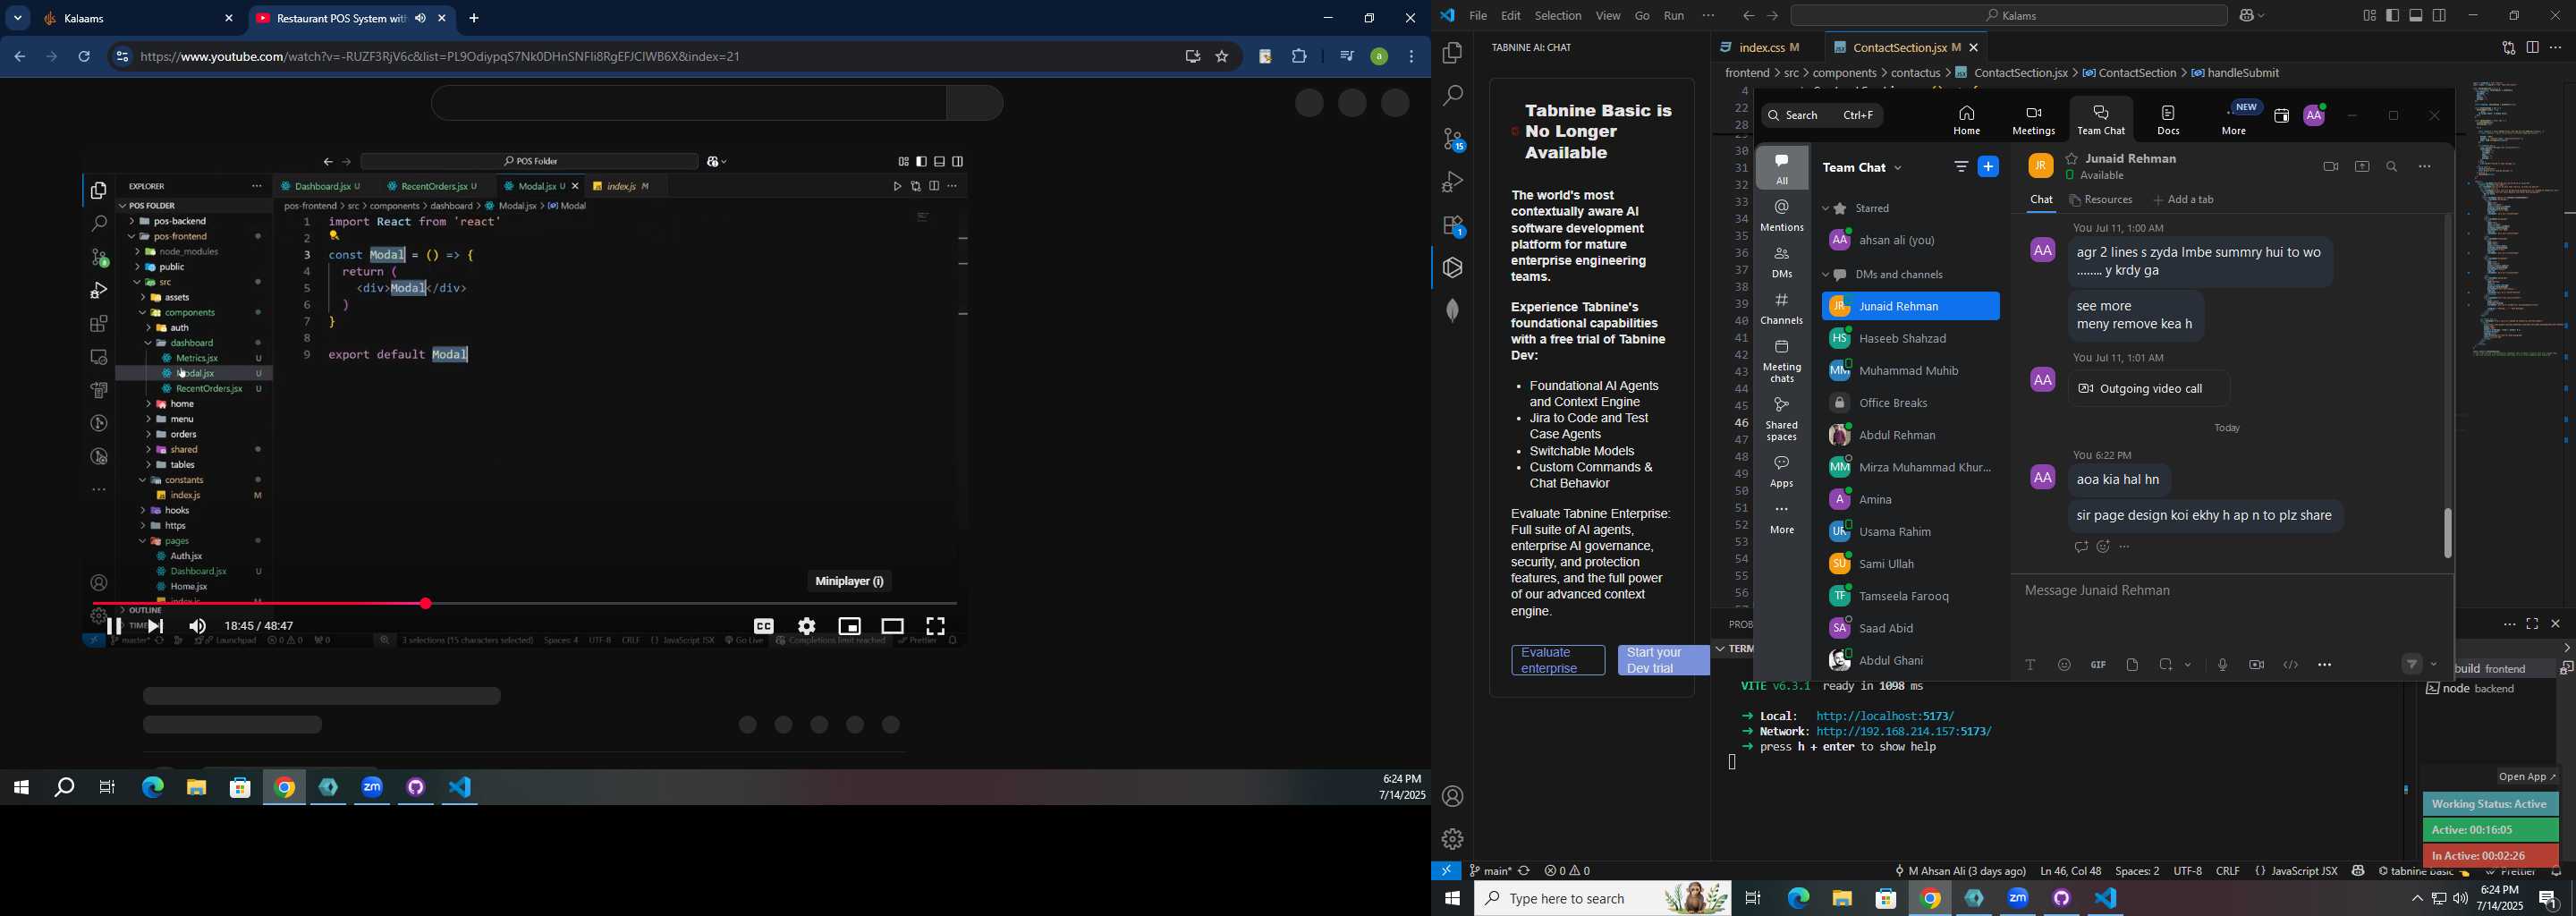Open Zoom calendar icon beside More
The width and height of the screenshot is (2576, 916).
click(2281, 116)
